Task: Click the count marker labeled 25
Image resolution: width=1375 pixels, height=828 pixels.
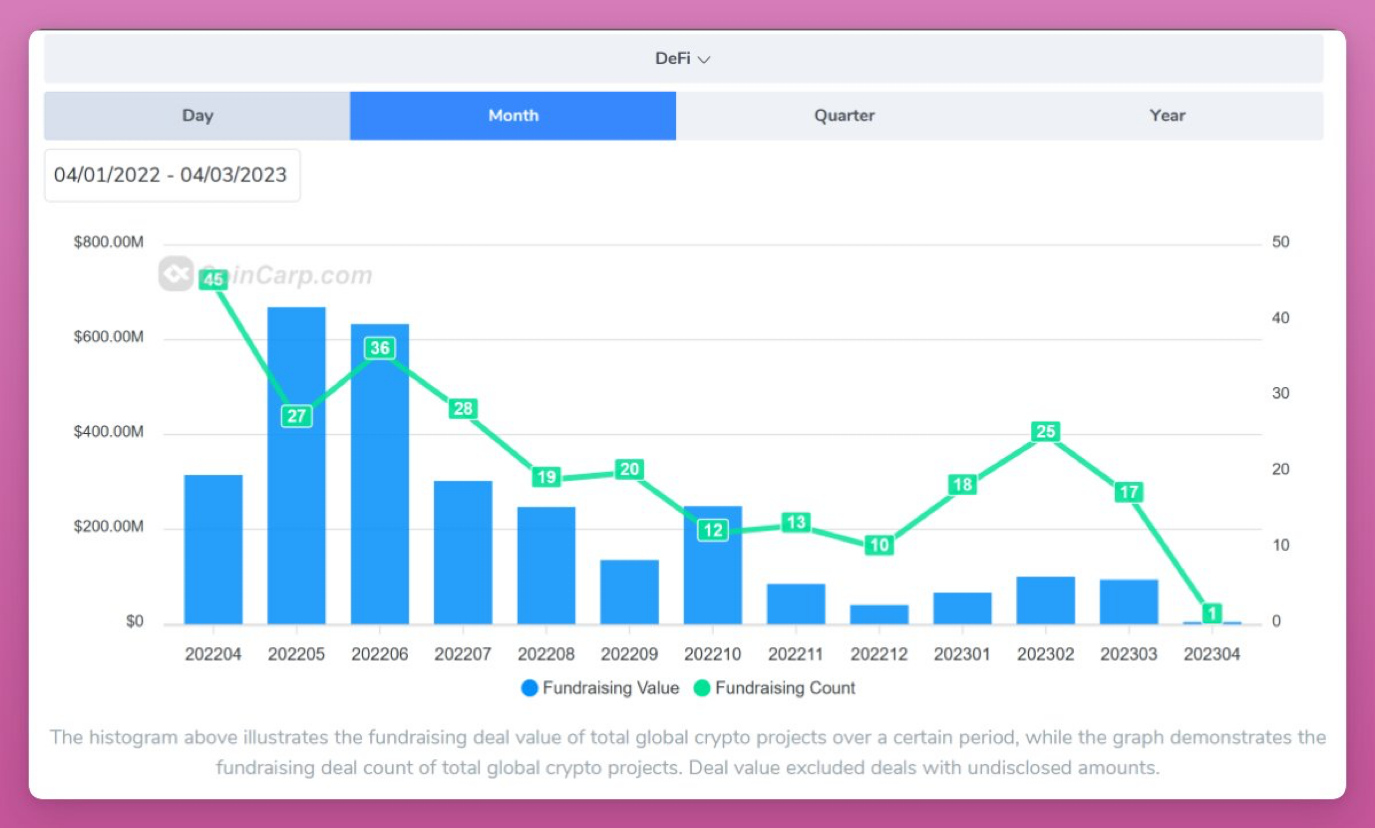Action: click(x=1046, y=432)
